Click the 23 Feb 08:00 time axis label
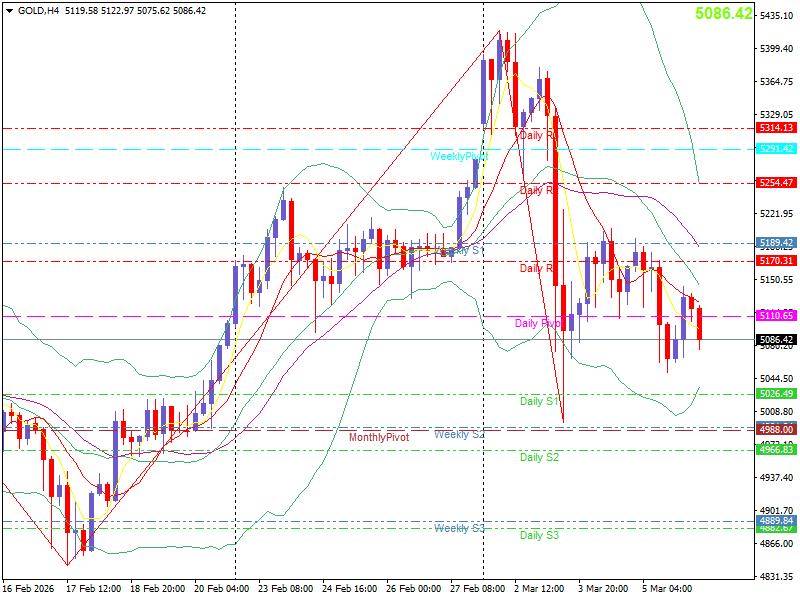Screen dimensions: 800x600 (284, 588)
